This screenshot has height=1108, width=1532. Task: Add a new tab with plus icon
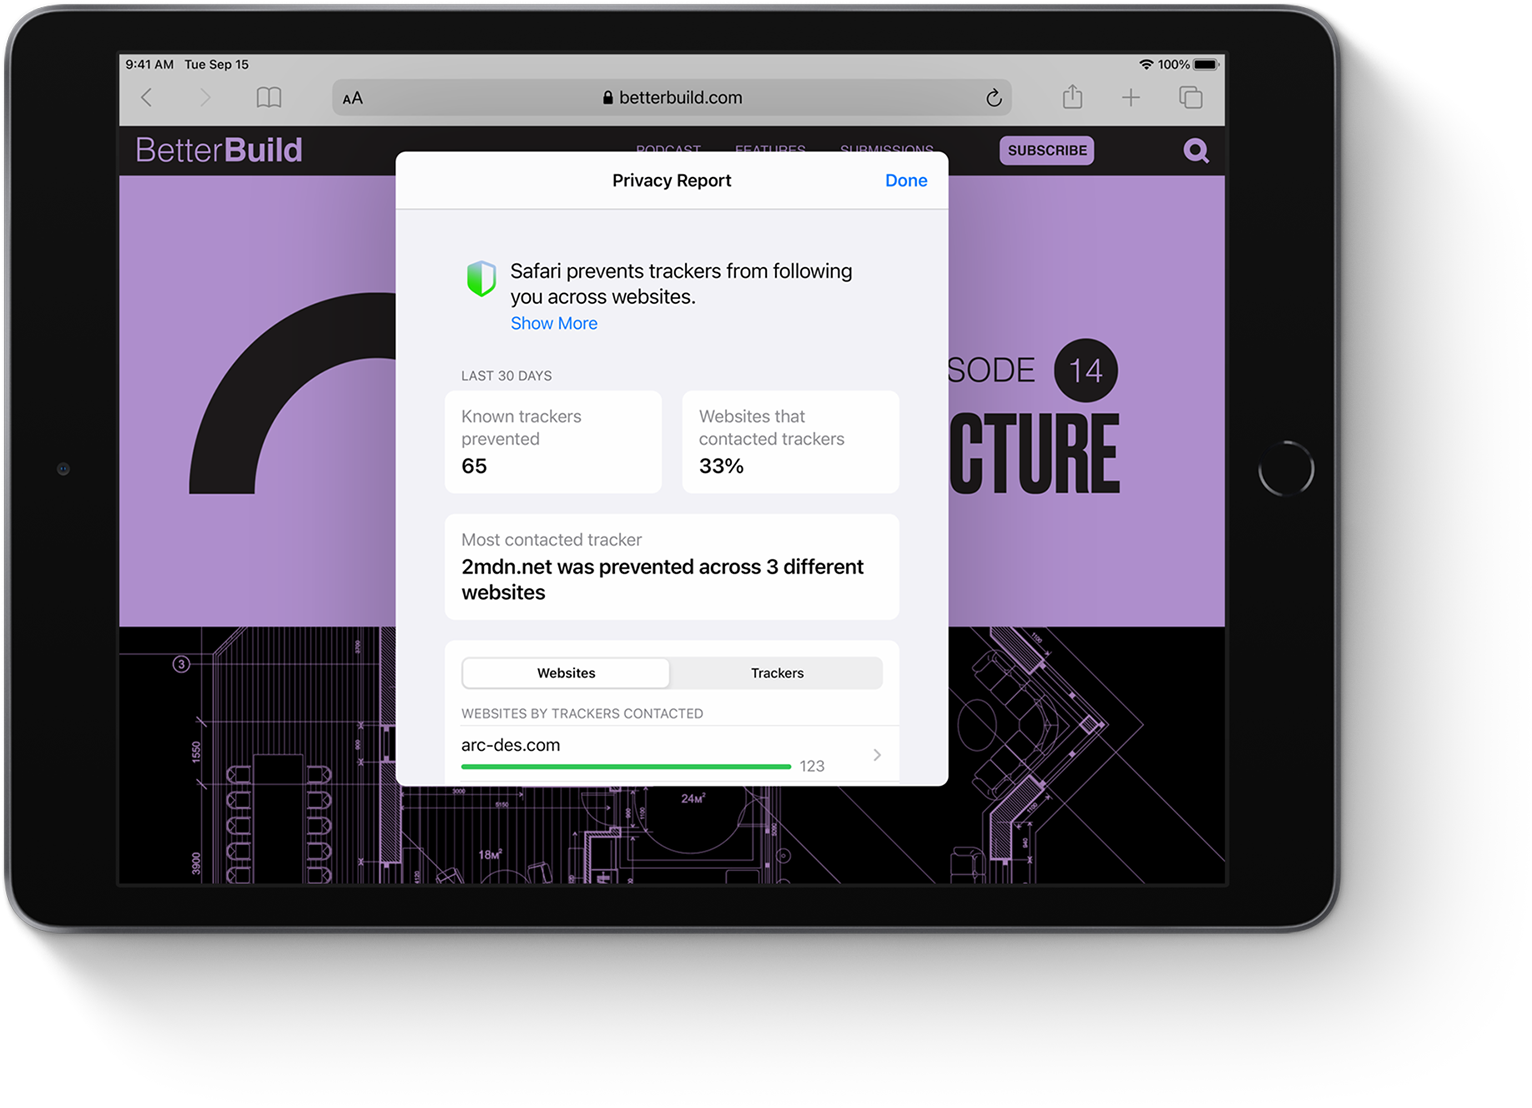coord(1130,97)
